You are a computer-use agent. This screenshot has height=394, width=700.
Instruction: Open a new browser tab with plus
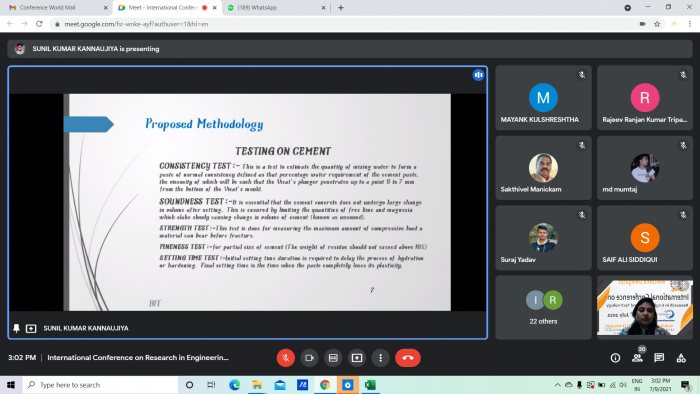341,8
